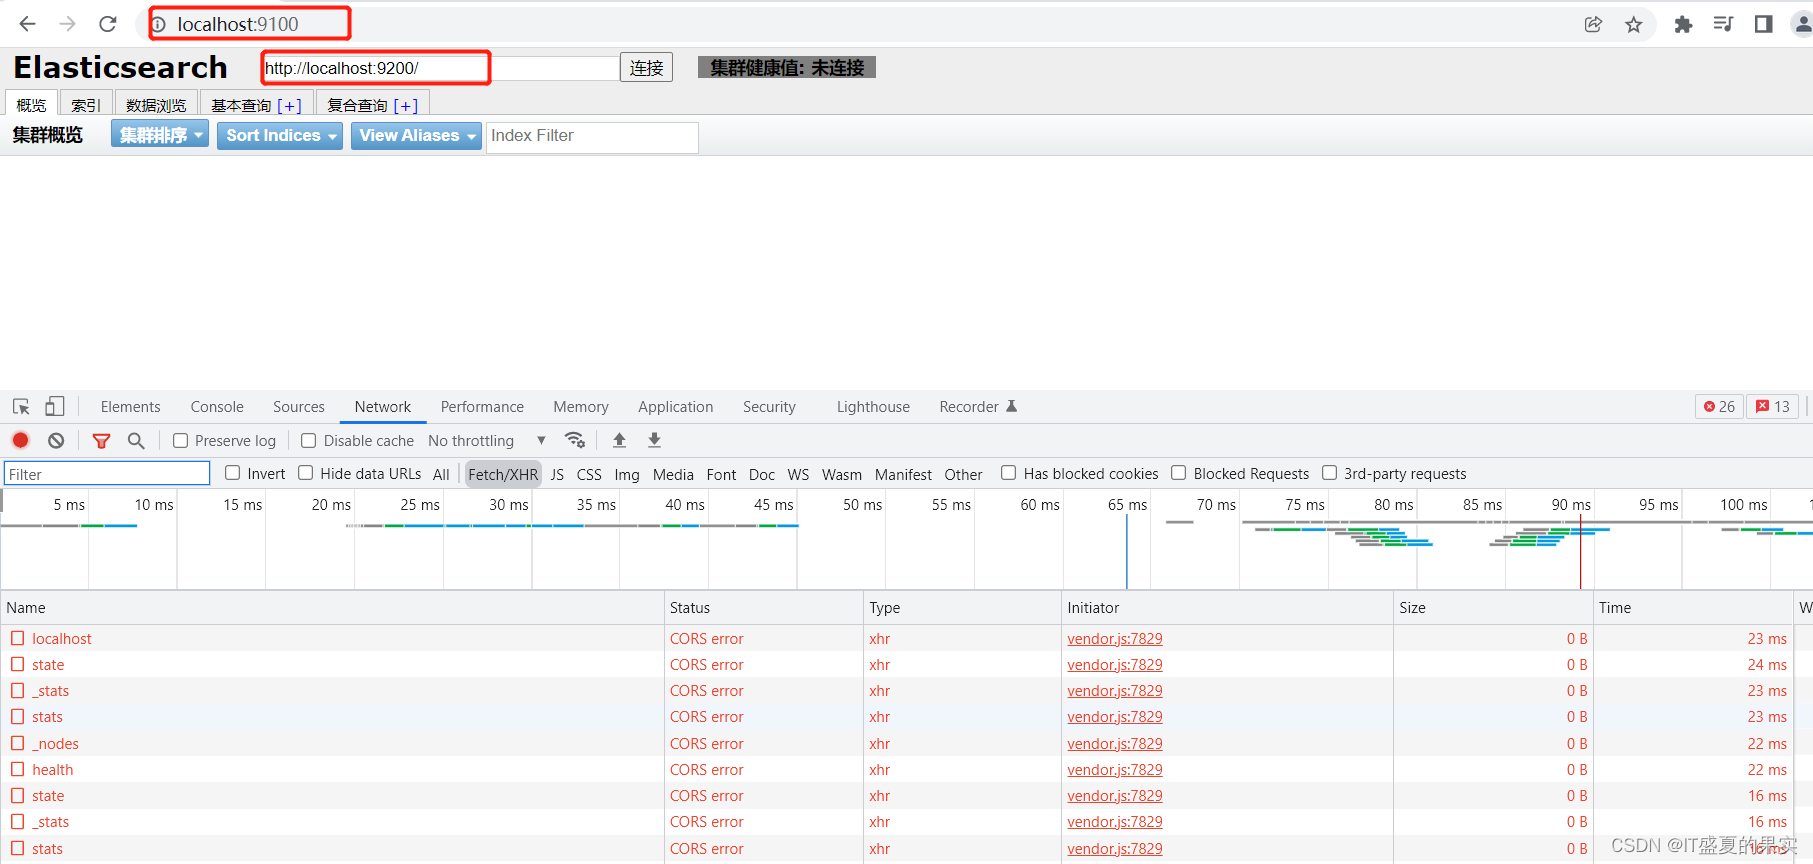Screen dimensions: 1813x864
Task: Toggle Hide data URLs checkbox
Action: [x=306, y=473]
